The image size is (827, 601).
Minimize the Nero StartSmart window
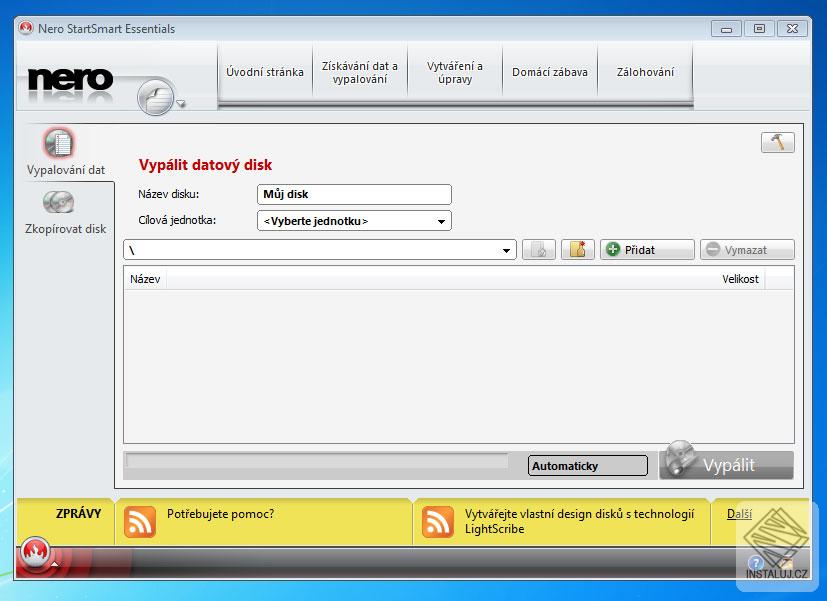click(x=726, y=29)
